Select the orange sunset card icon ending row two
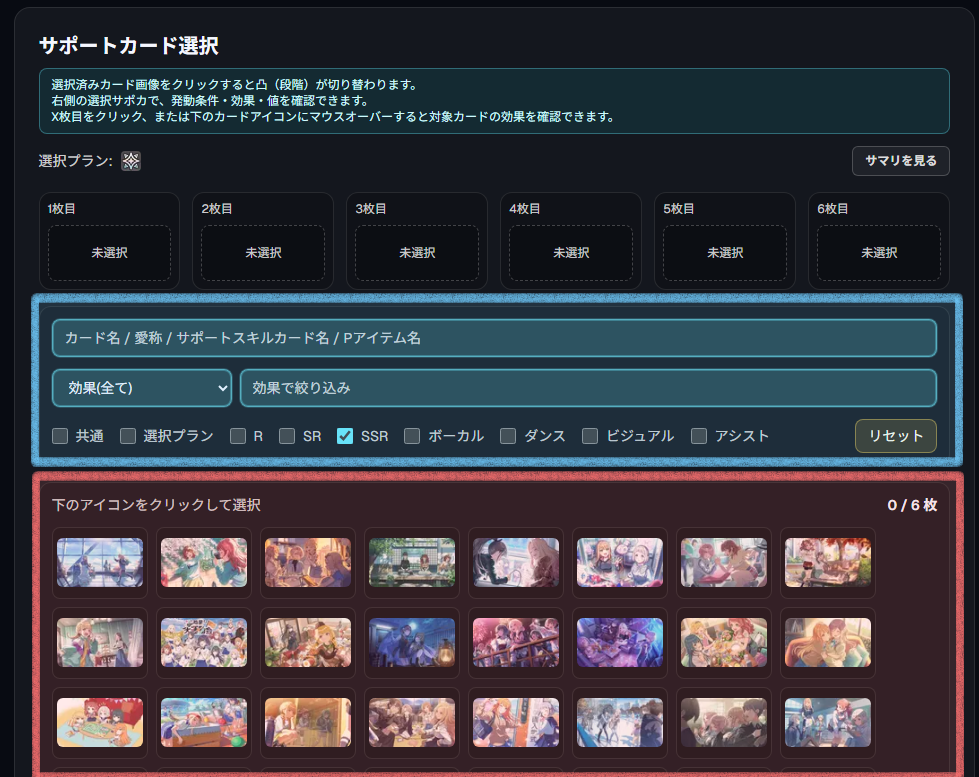 [827, 643]
